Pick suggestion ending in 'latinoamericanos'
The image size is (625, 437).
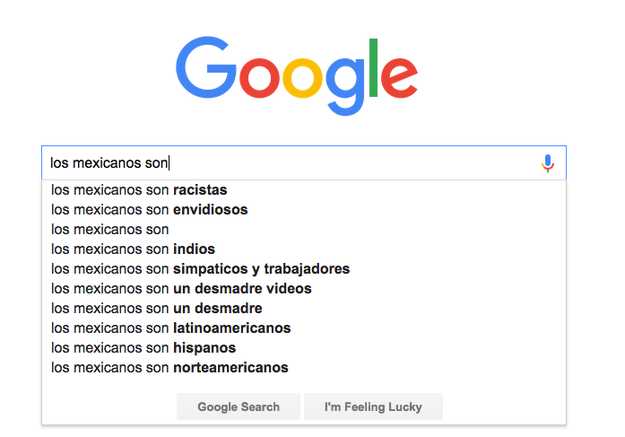point(304,328)
